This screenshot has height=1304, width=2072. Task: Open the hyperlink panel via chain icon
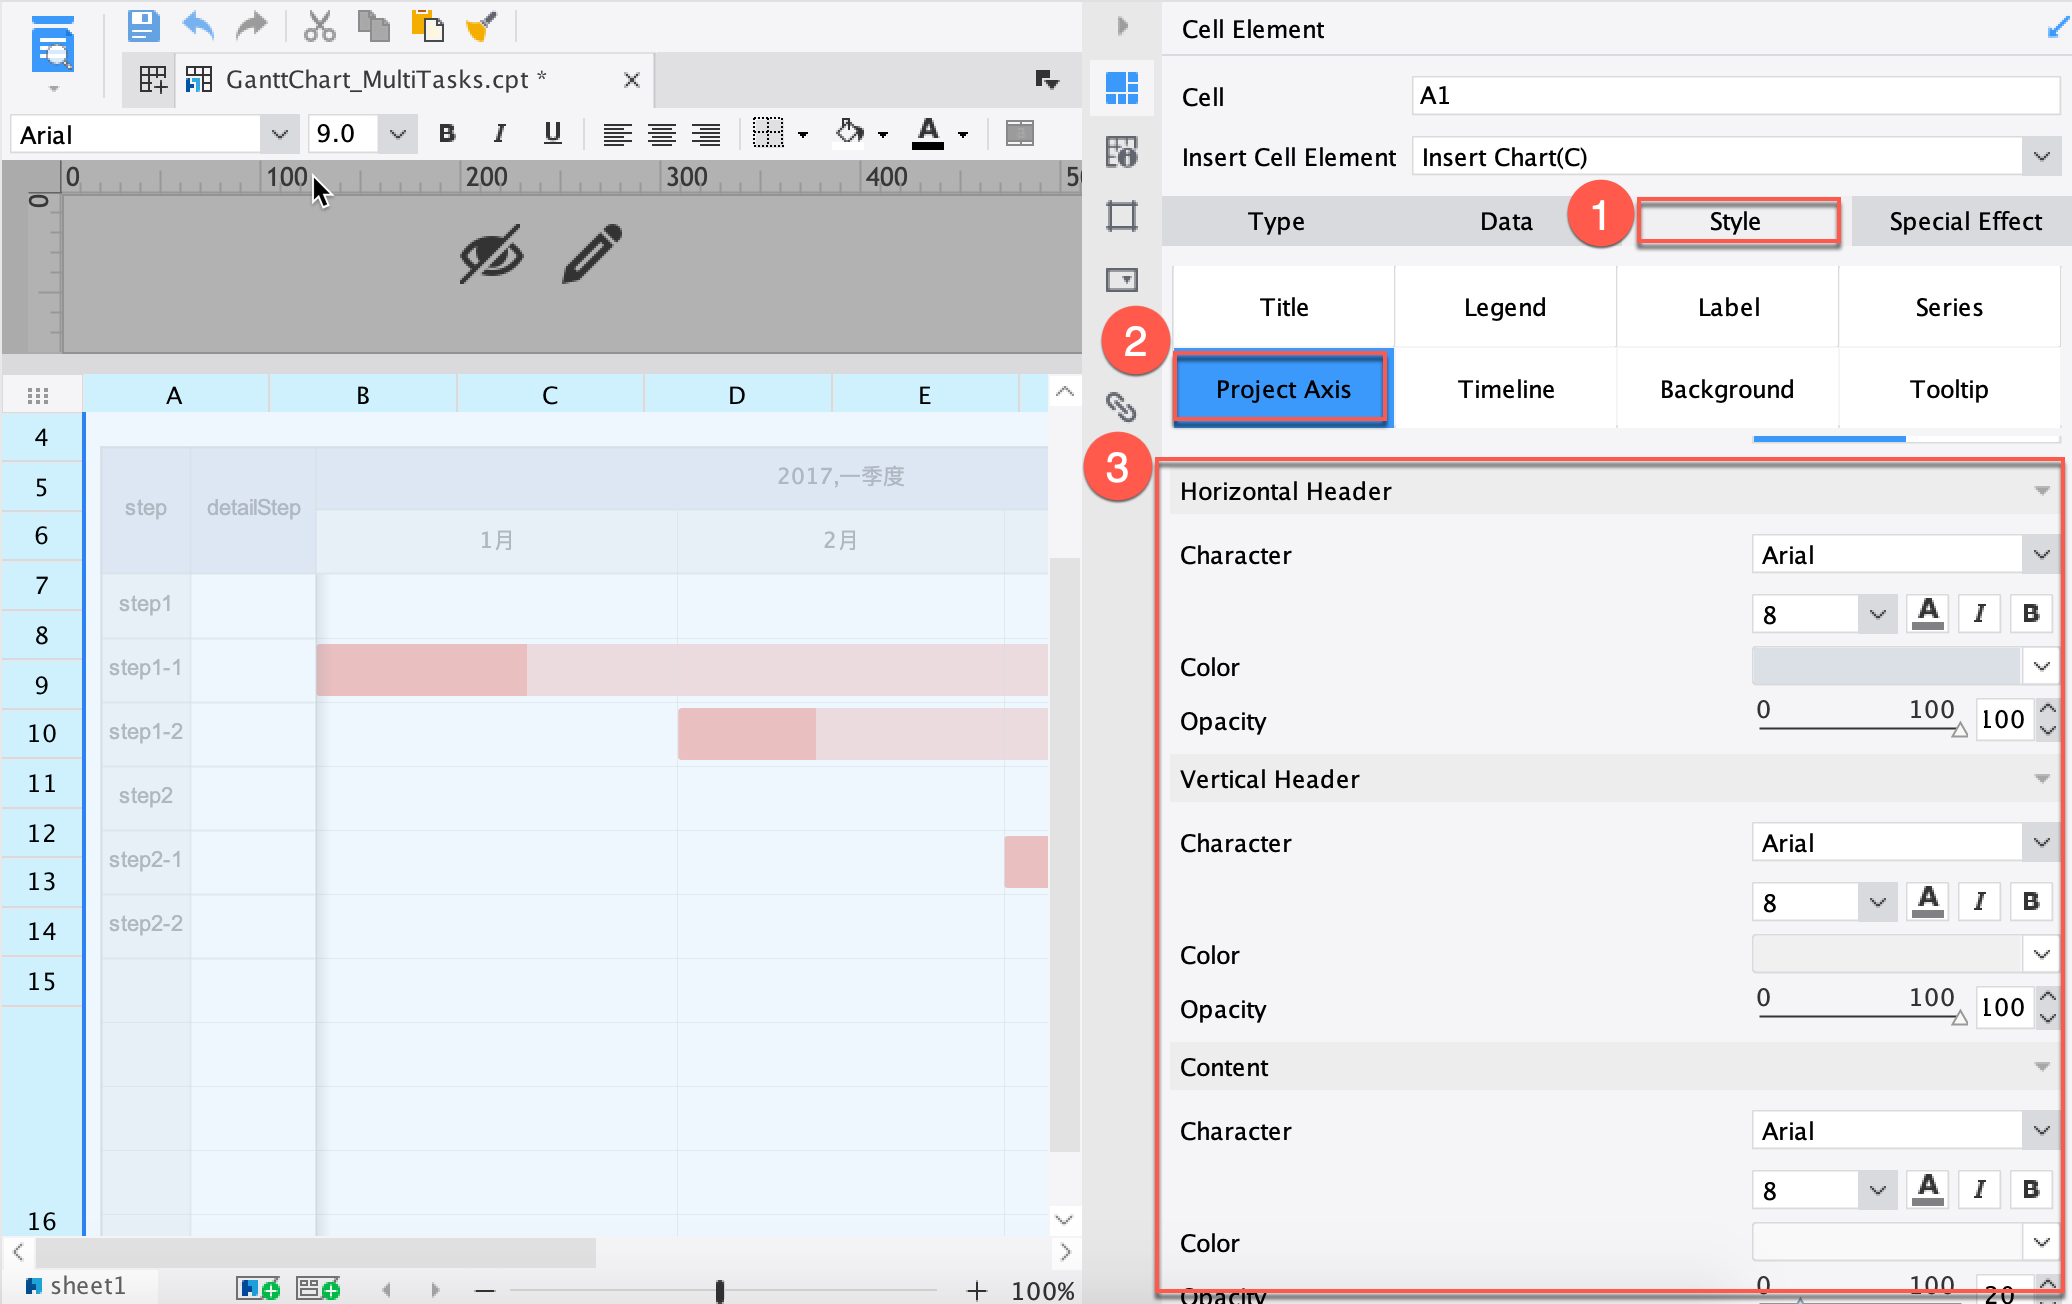(1122, 408)
